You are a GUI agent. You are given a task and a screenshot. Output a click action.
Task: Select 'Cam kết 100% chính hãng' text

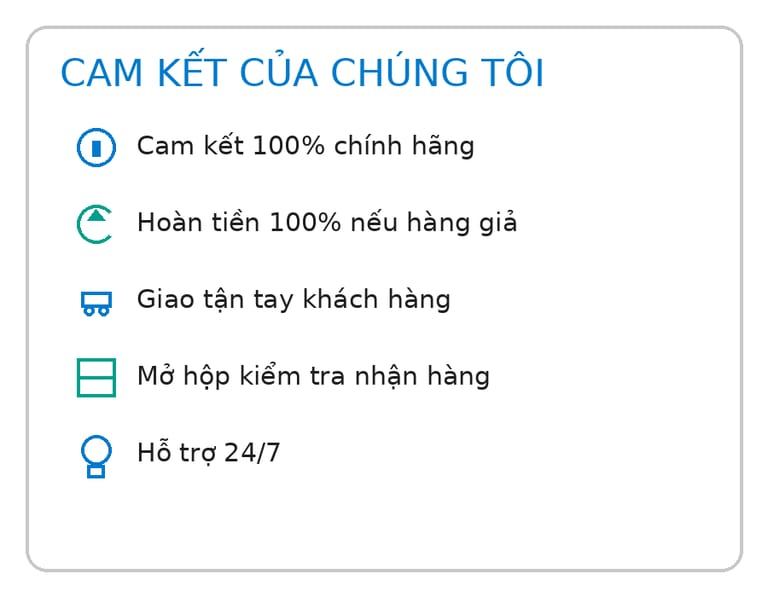[x=305, y=146]
